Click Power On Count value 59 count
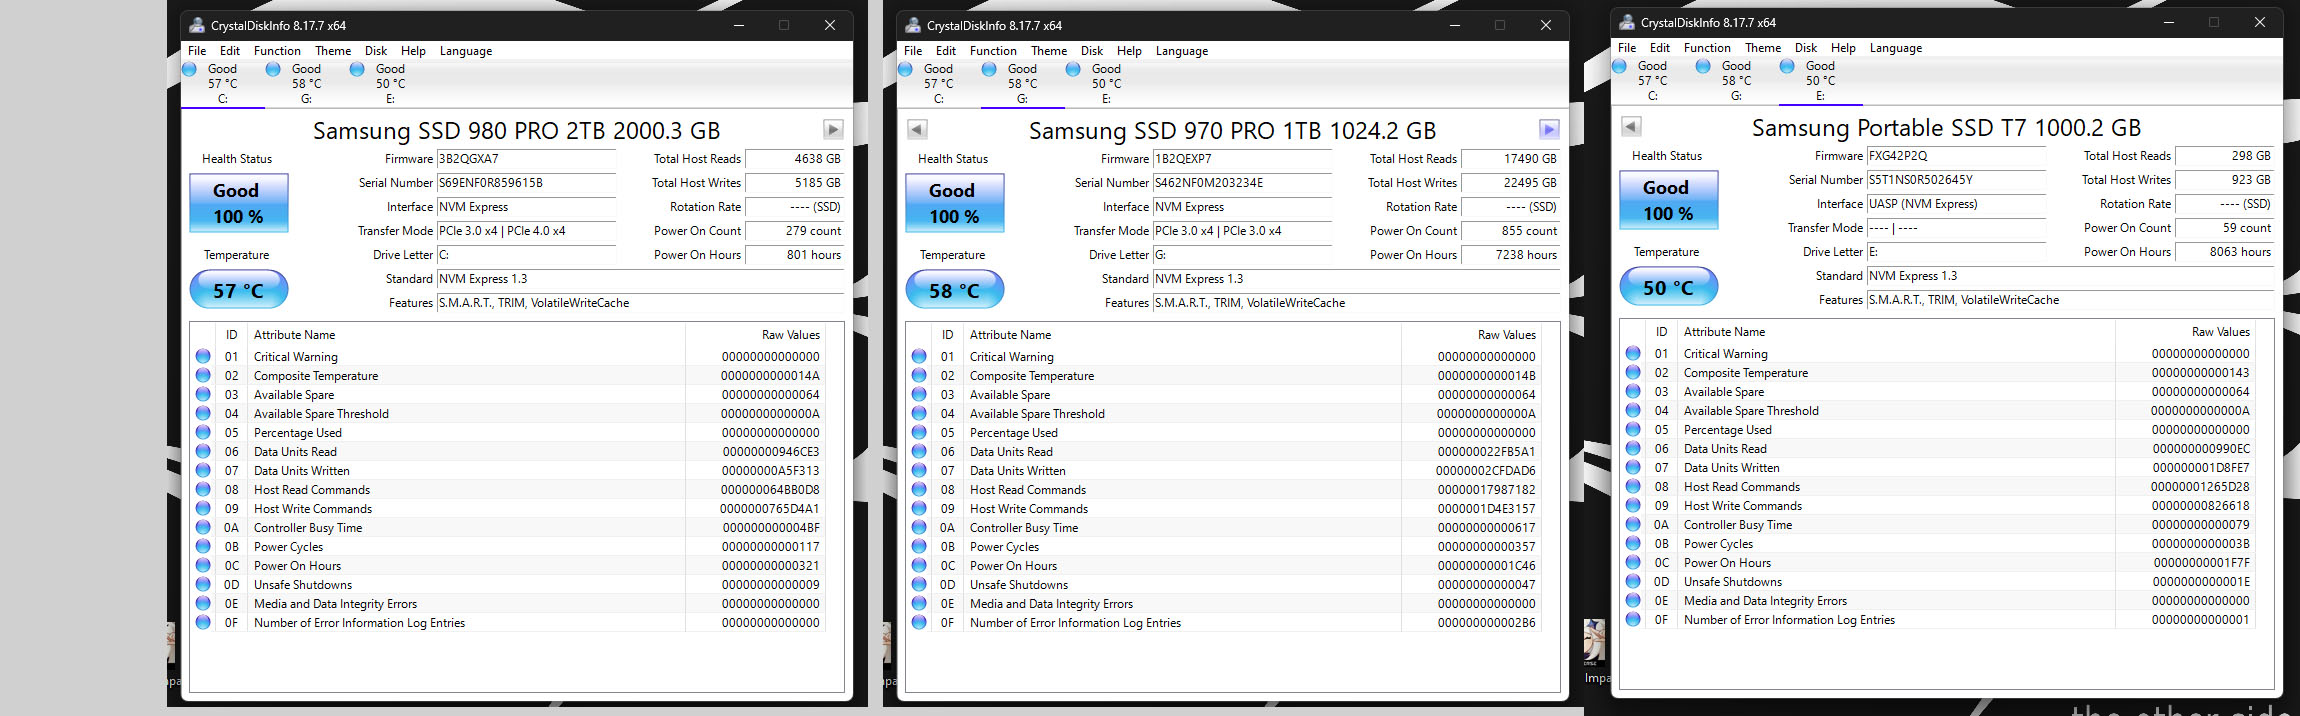 (2225, 228)
